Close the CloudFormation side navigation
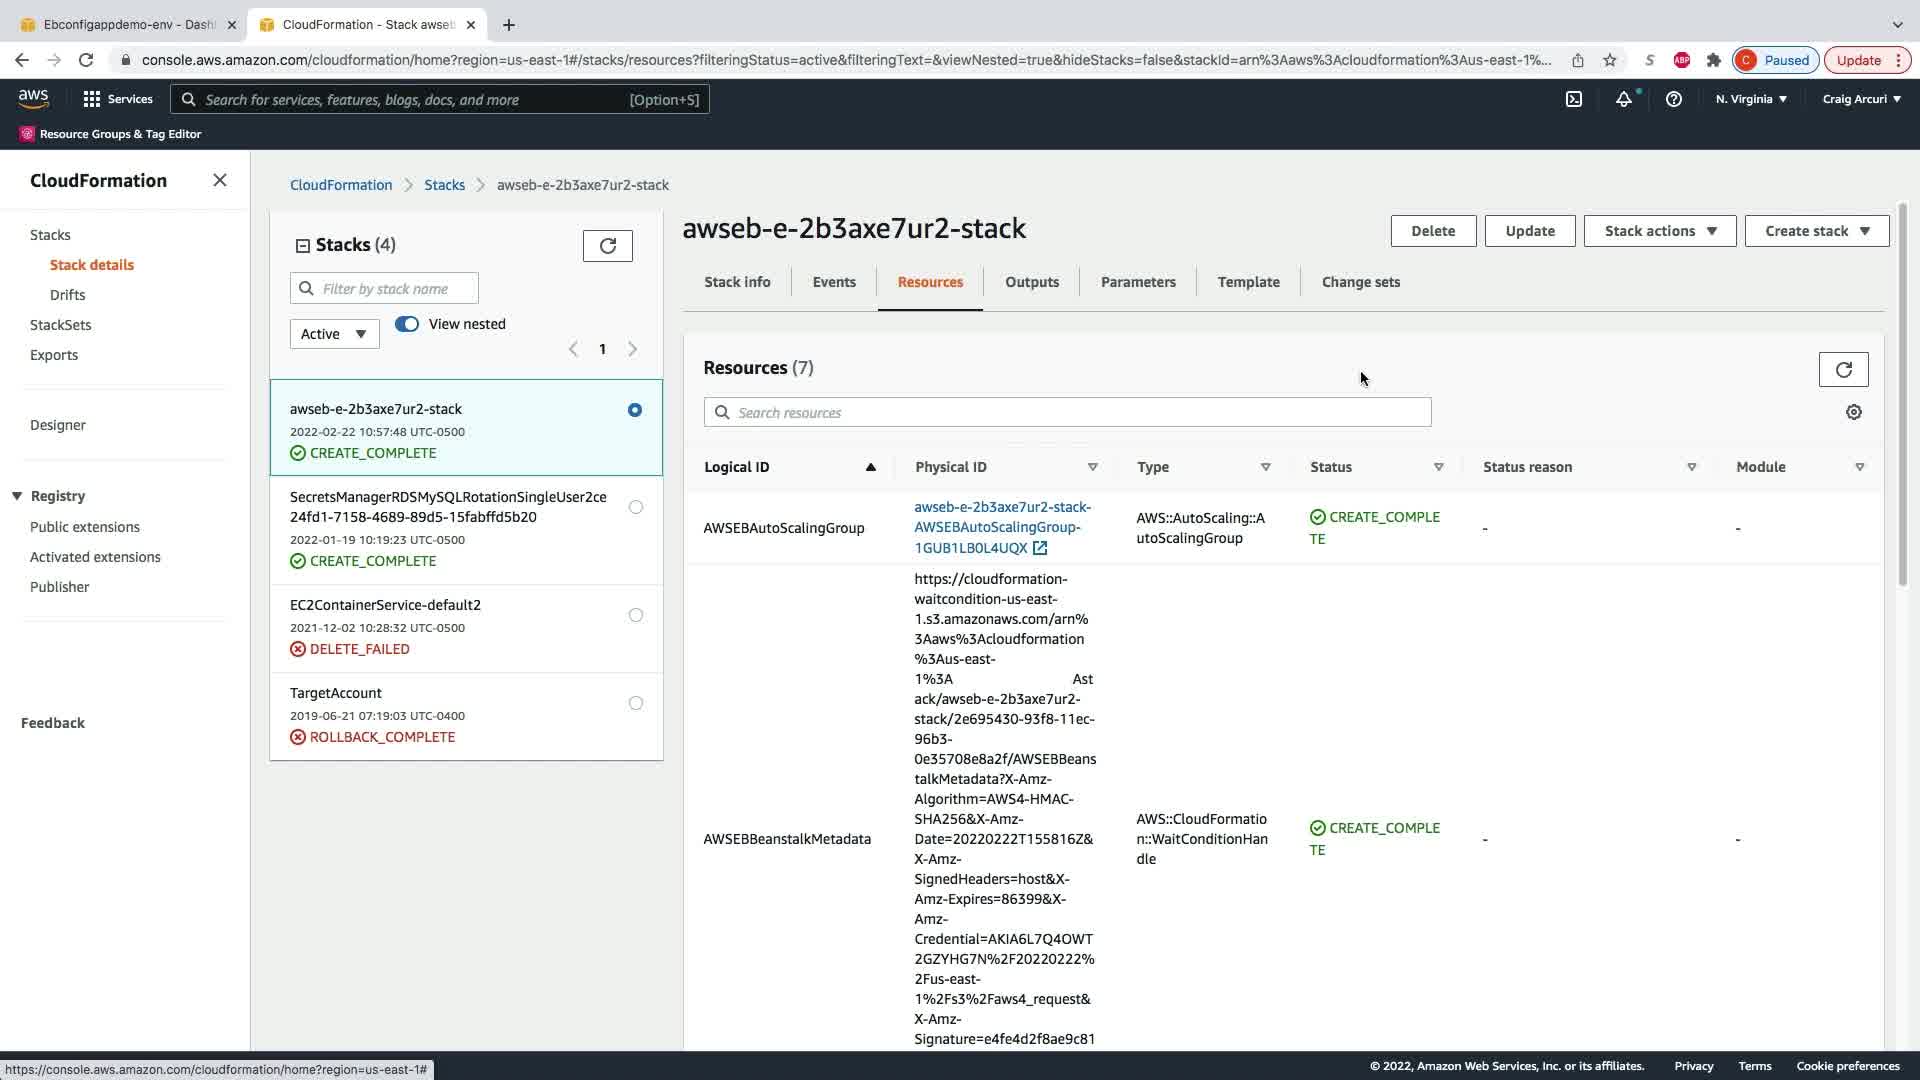Image resolution: width=1920 pixels, height=1080 pixels. coord(220,181)
